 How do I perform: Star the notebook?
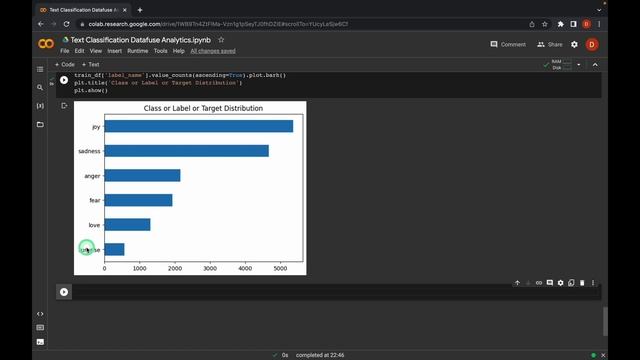pyautogui.click(x=221, y=40)
